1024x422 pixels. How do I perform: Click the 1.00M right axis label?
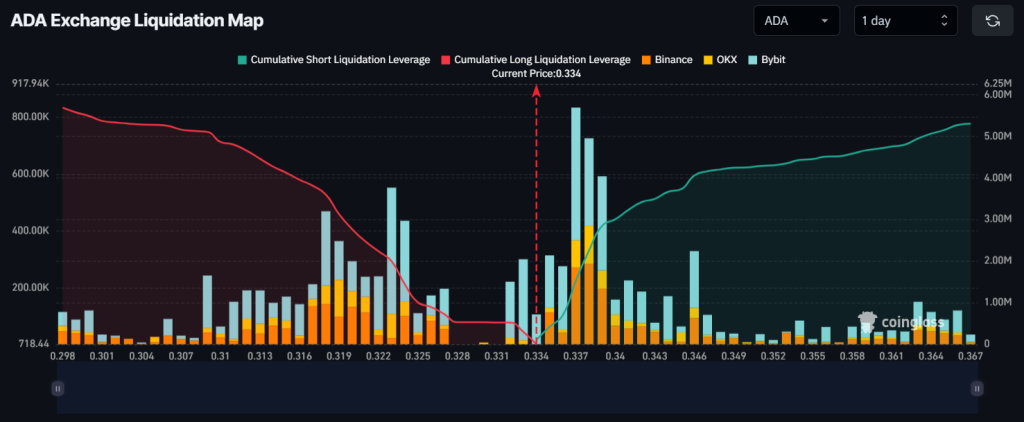click(x=997, y=302)
